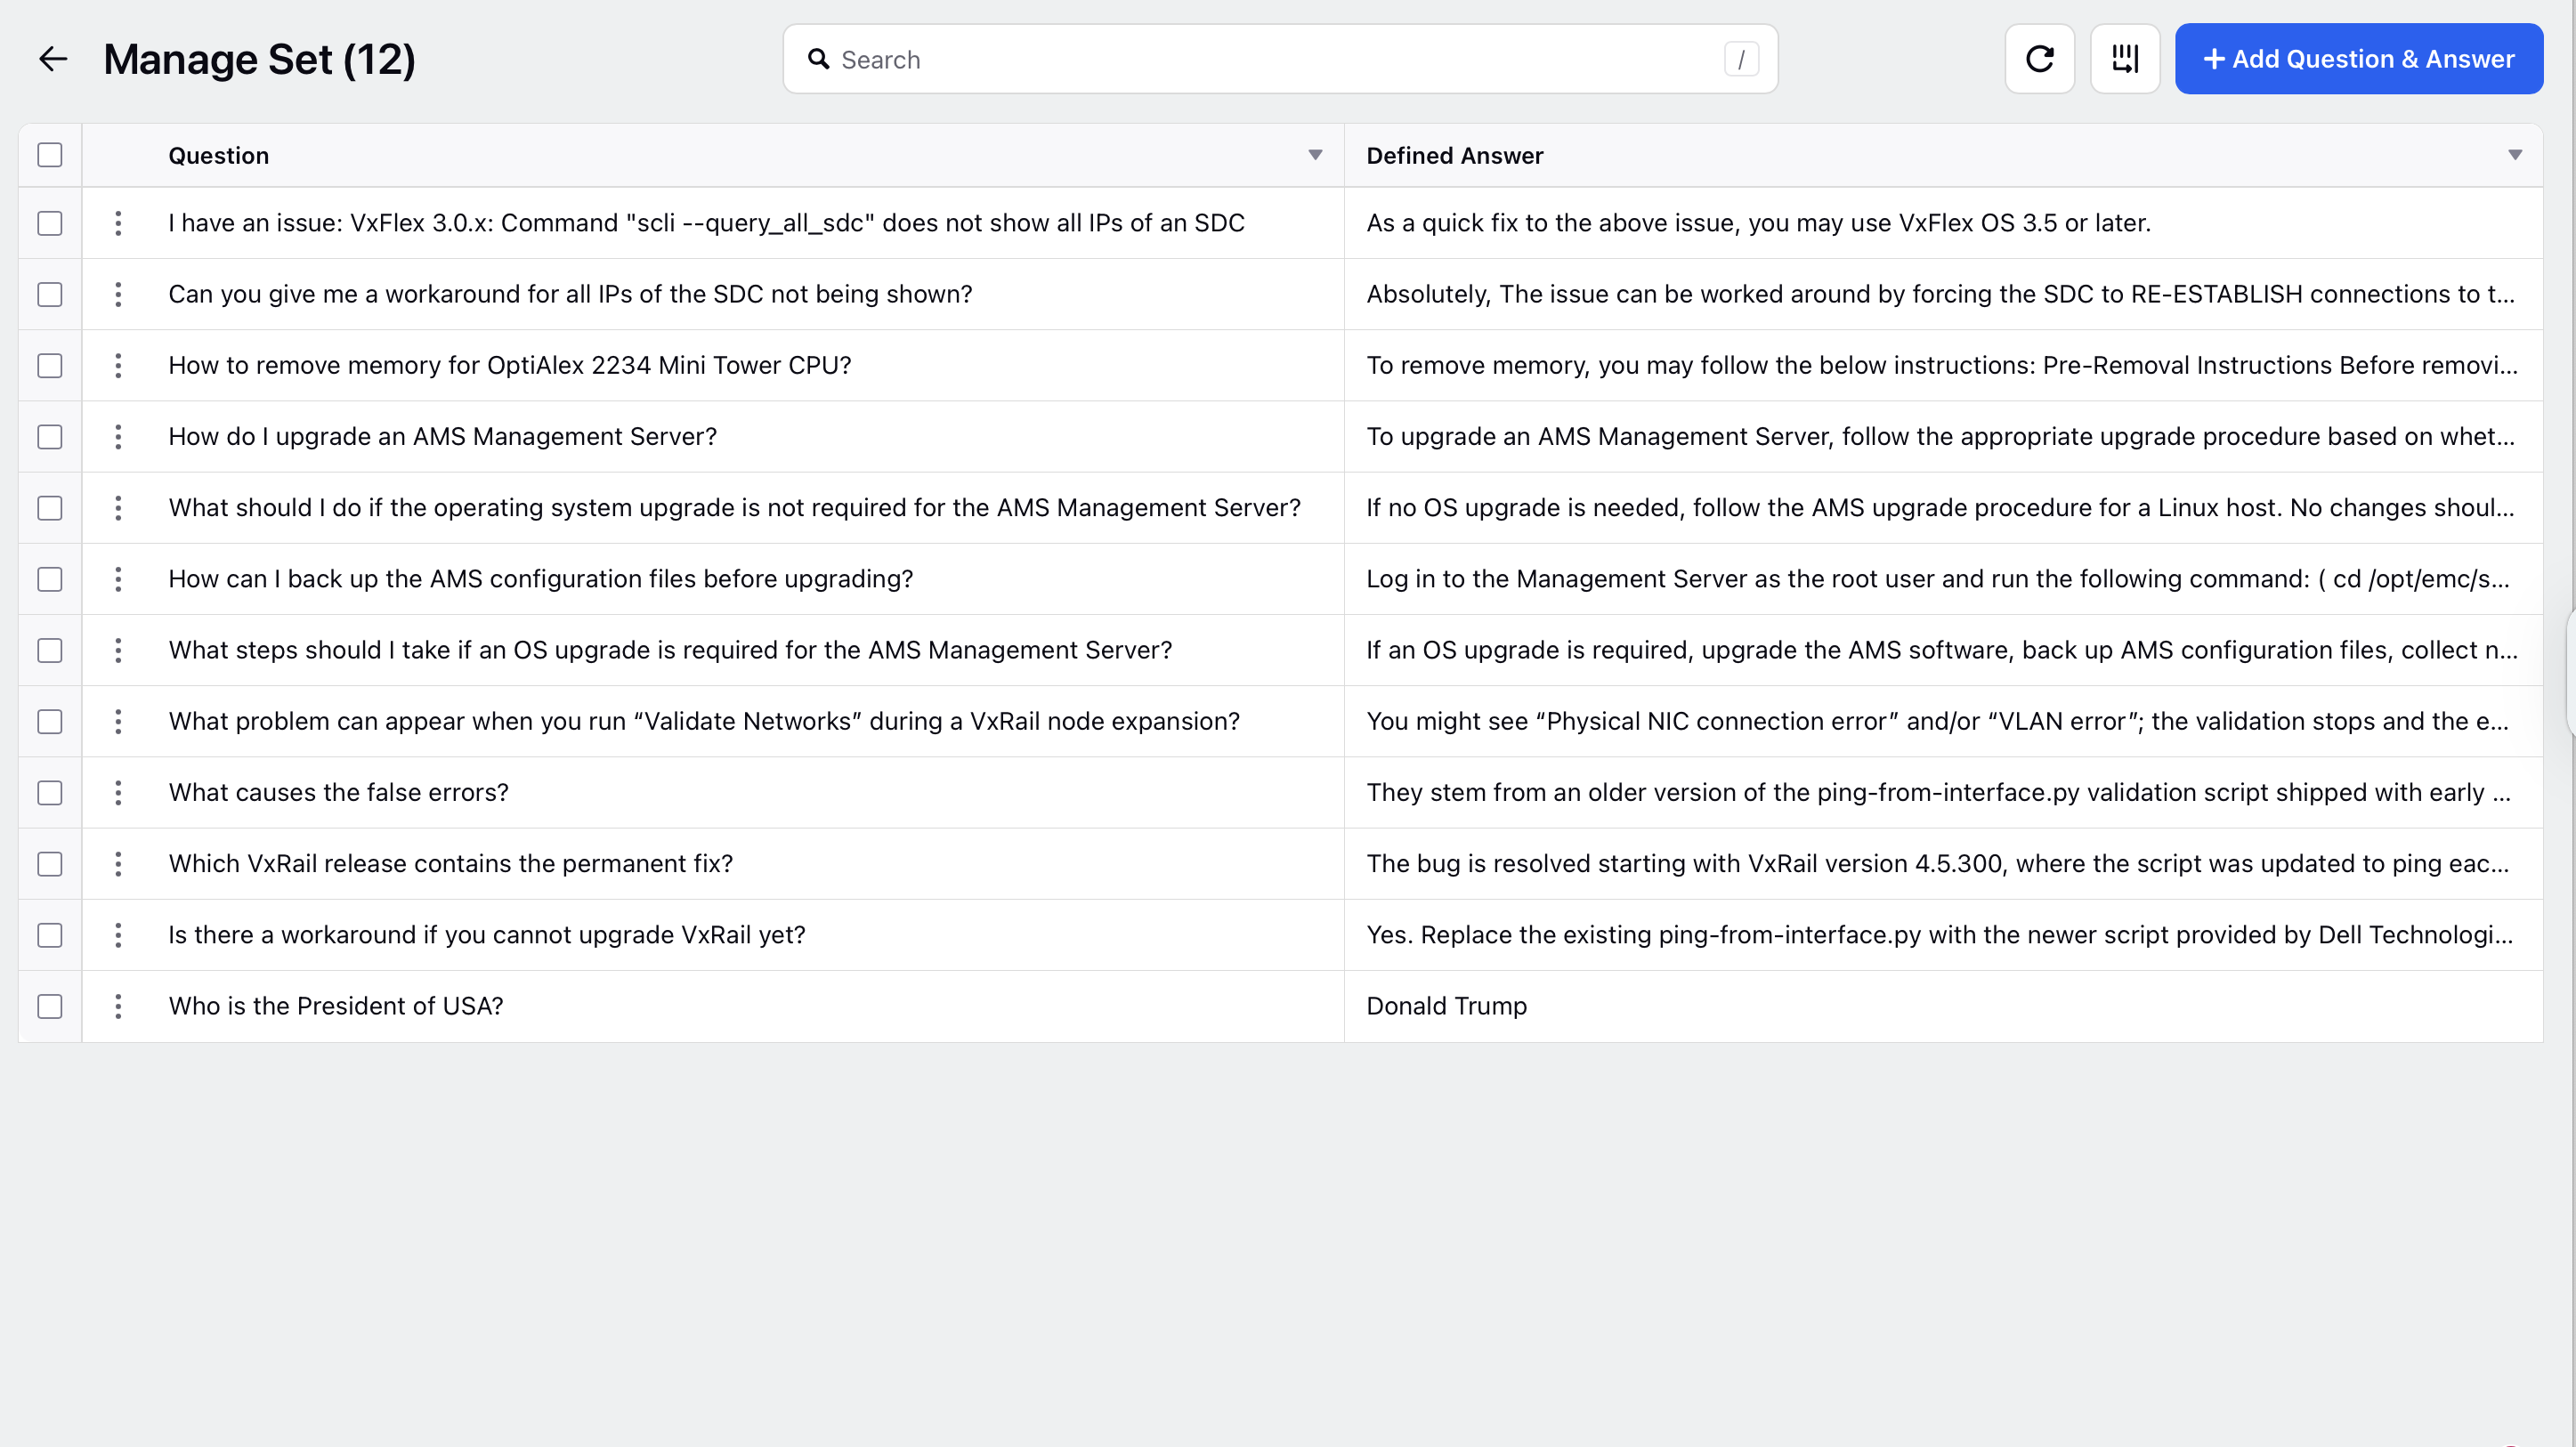Screen dimensions: 2576x1447
Task: Open row menu for VxFlex 3.0.x issue question
Action: coord(118,223)
